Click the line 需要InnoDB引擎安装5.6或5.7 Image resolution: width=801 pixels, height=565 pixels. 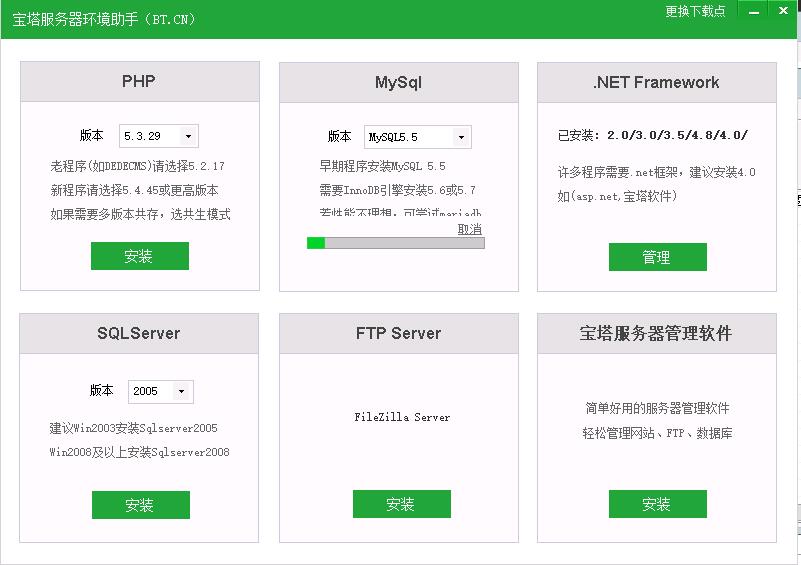point(397,190)
